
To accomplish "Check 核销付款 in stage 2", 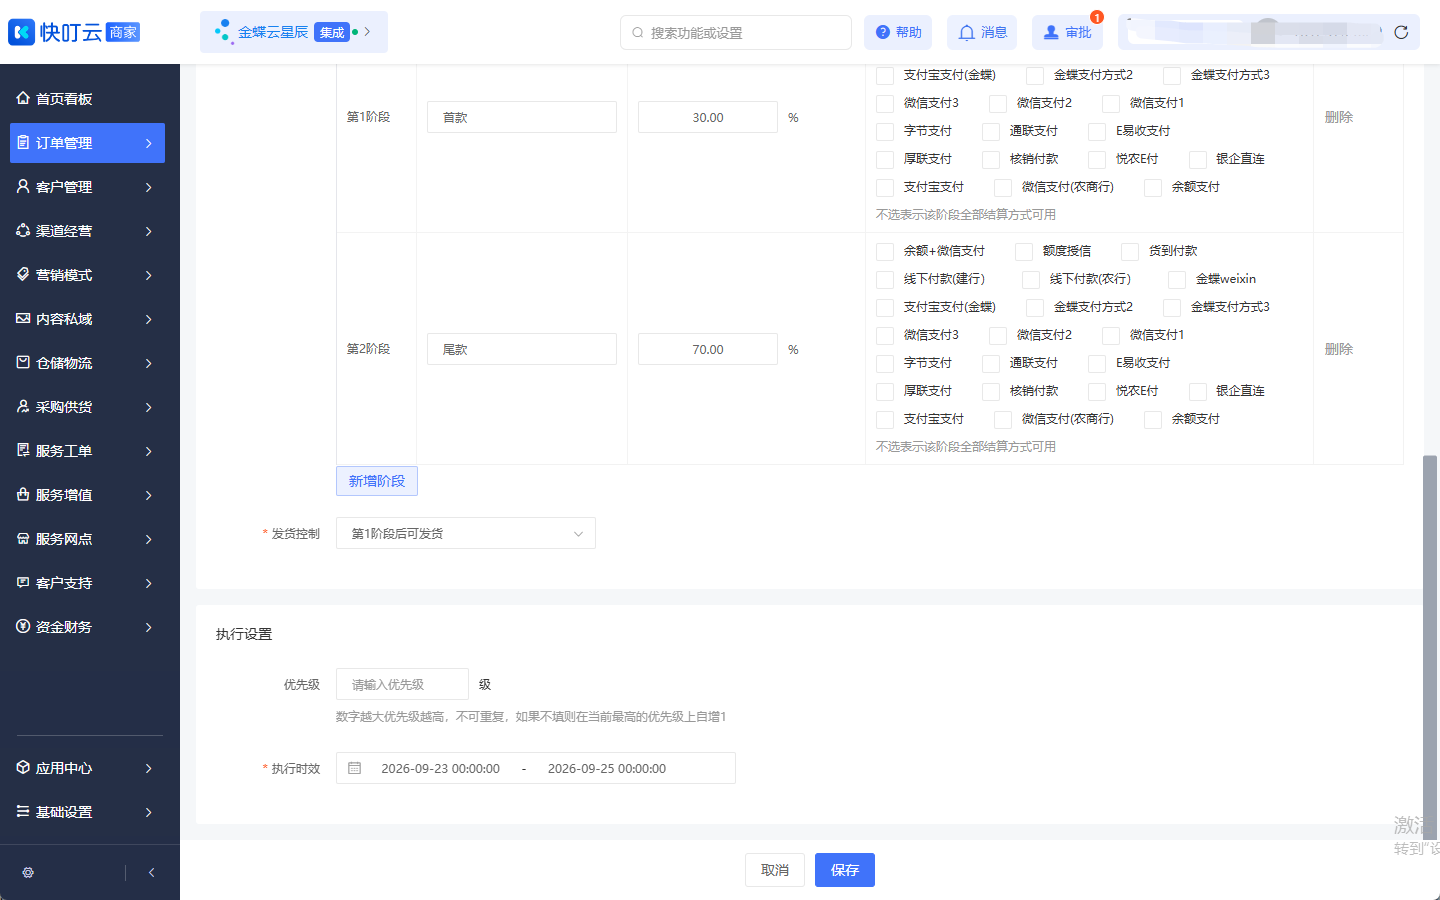I will (991, 392).
